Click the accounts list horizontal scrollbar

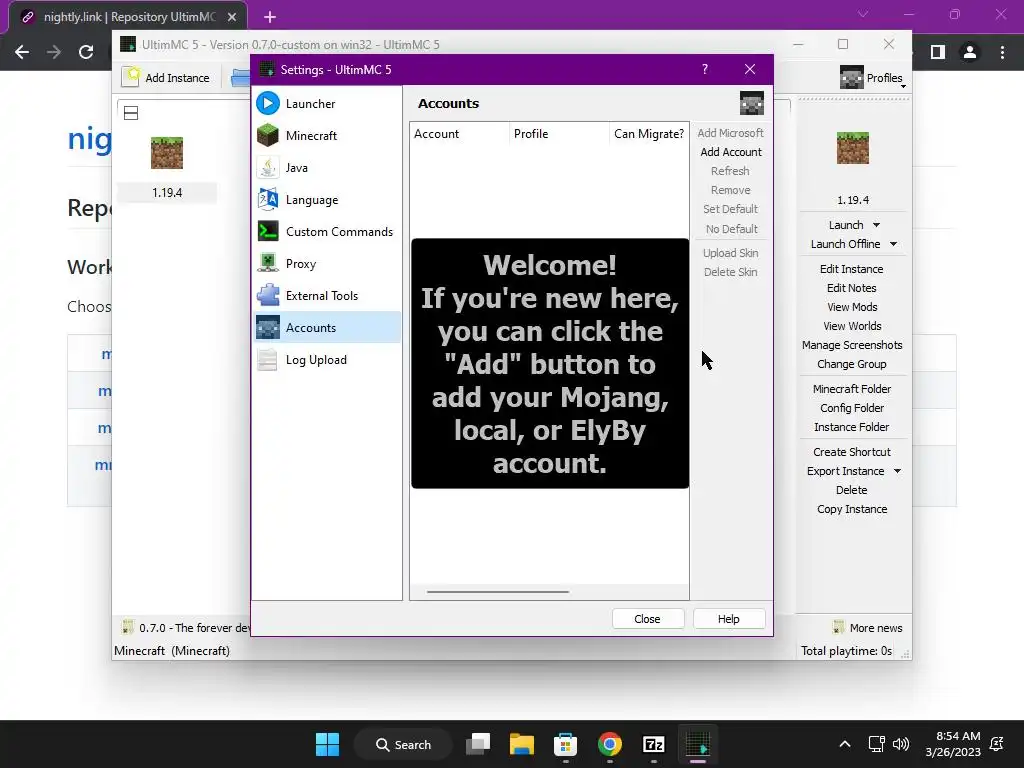(x=498, y=592)
